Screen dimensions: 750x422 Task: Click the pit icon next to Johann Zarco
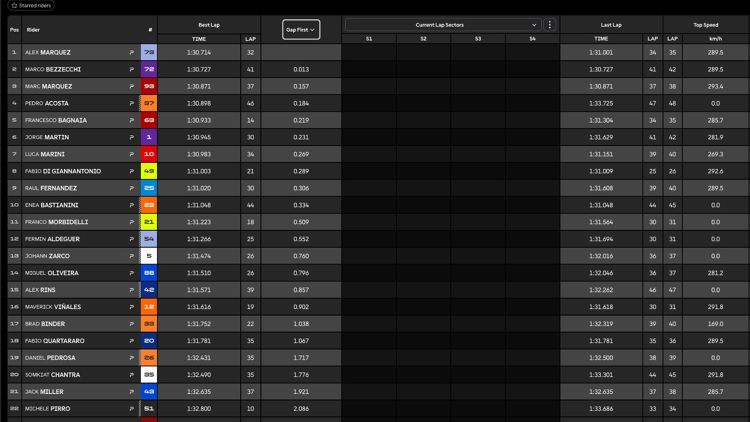point(131,256)
